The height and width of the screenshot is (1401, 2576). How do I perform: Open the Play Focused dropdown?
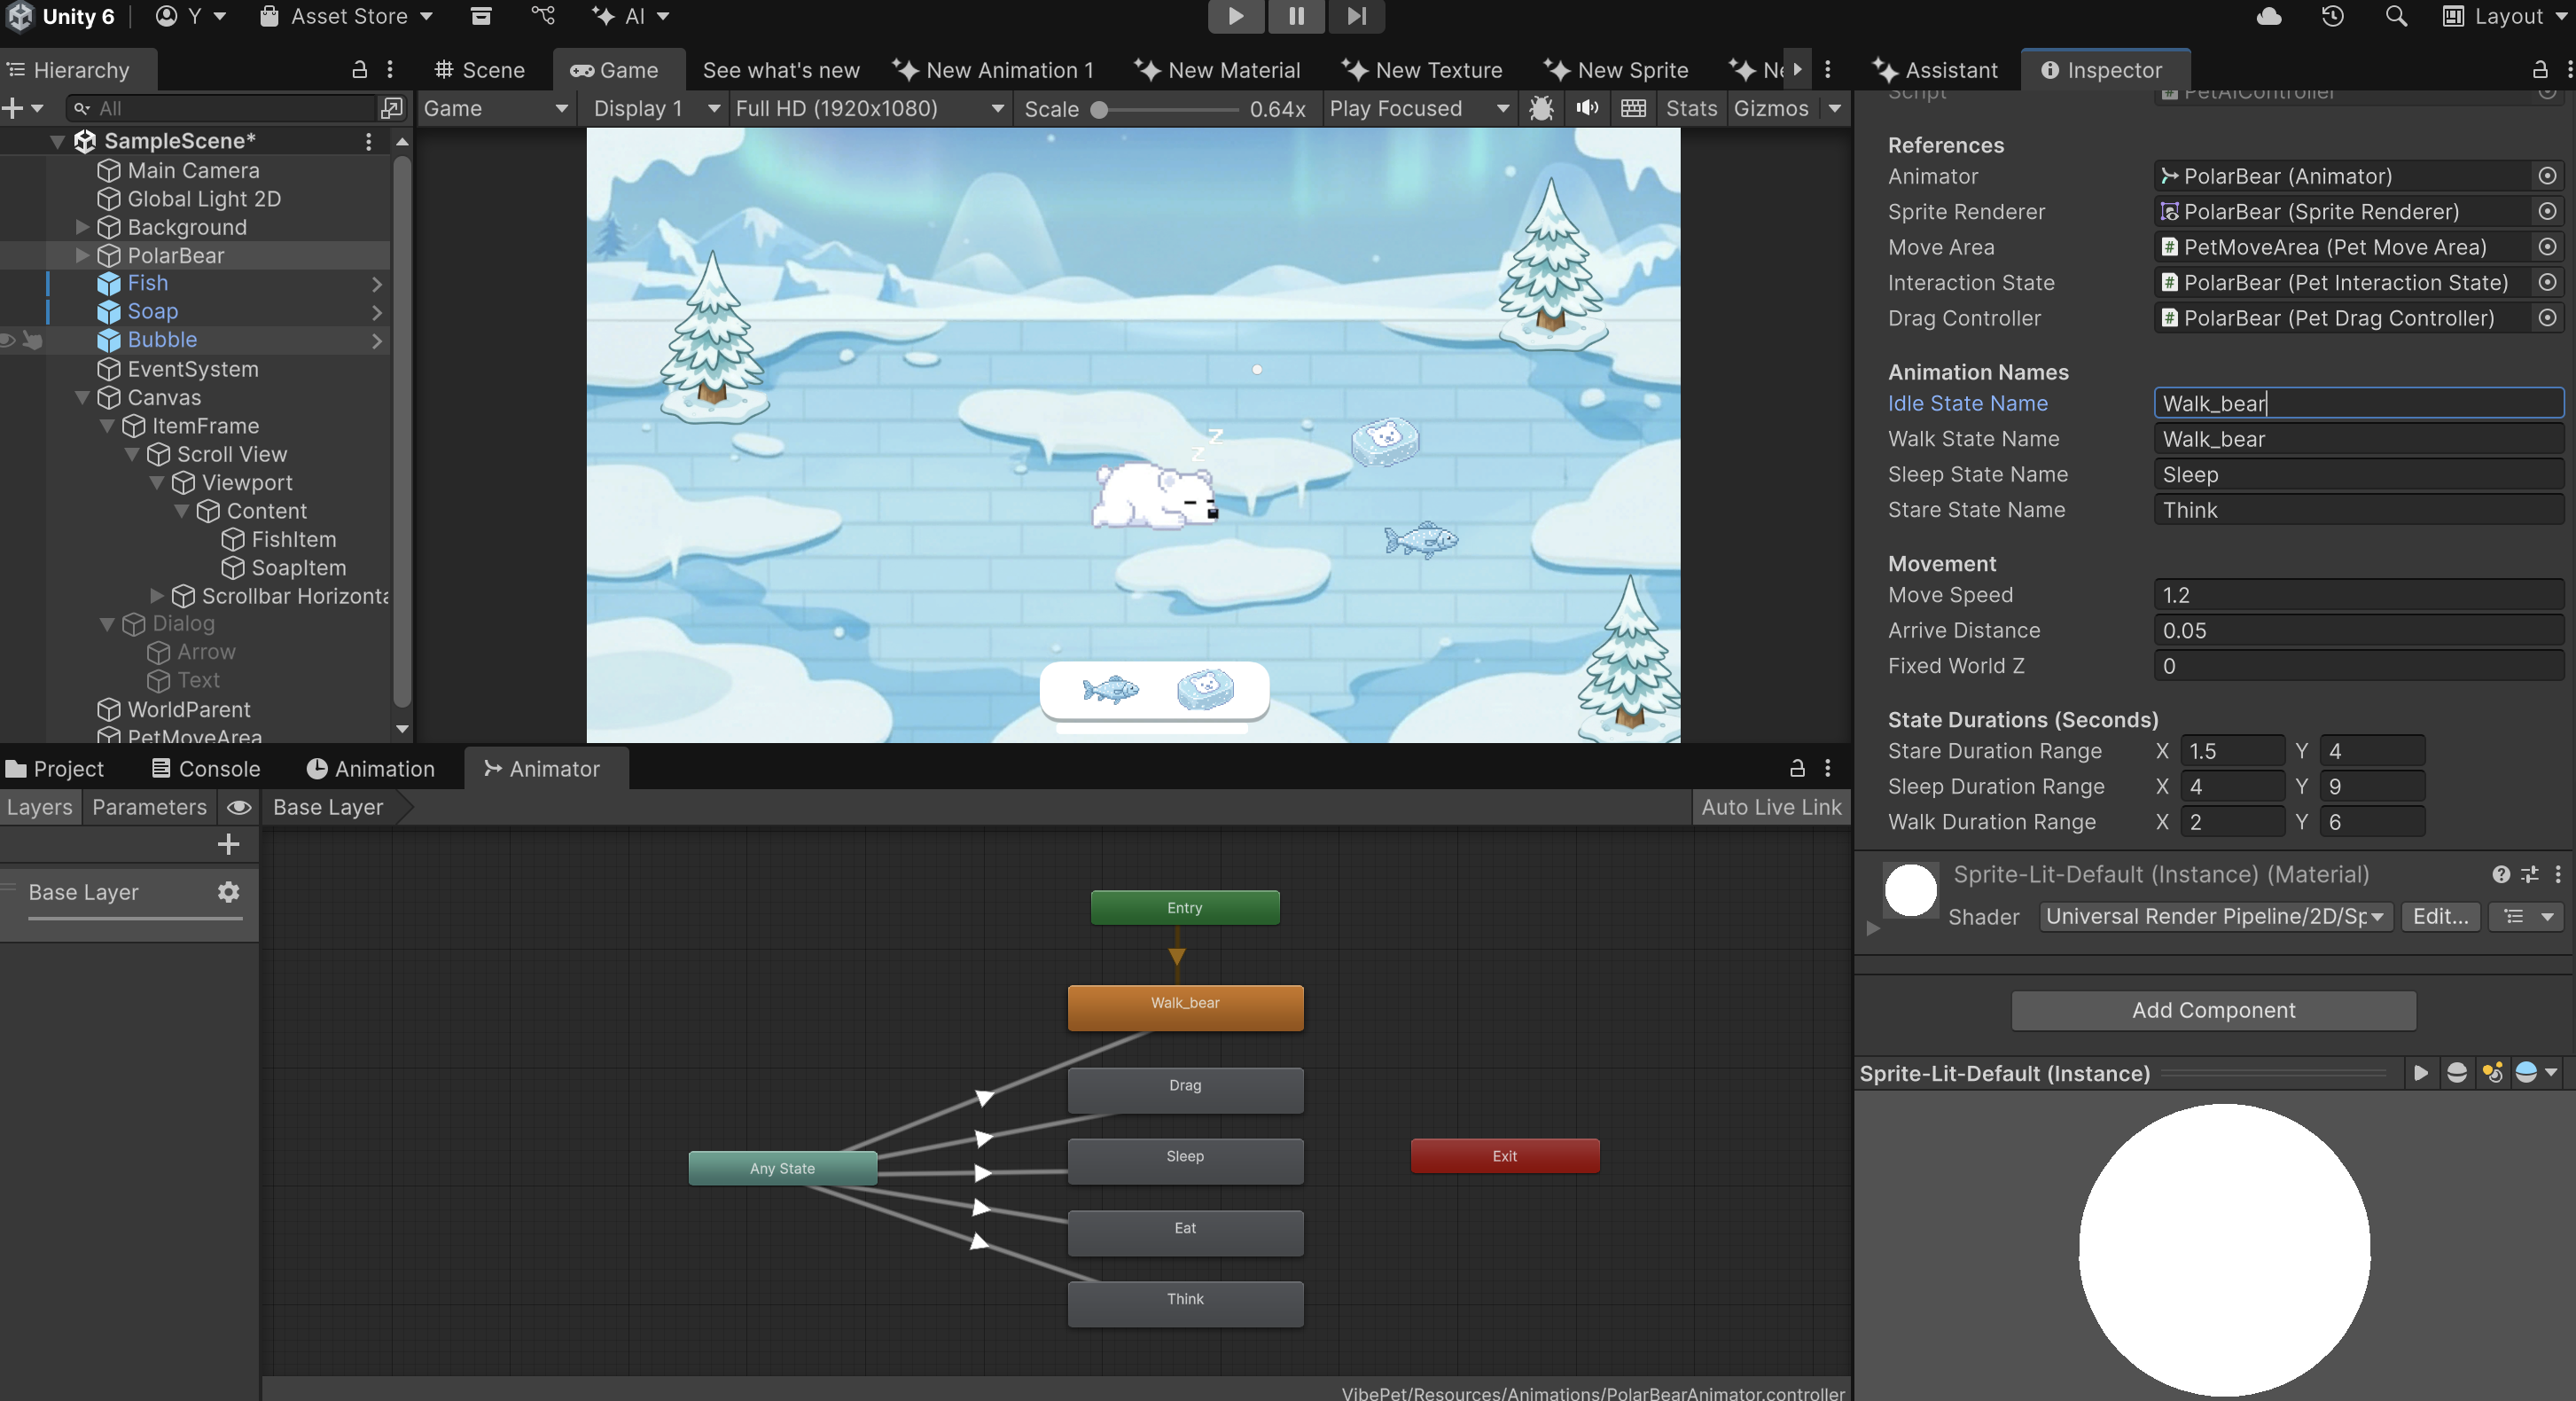coord(1419,108)
